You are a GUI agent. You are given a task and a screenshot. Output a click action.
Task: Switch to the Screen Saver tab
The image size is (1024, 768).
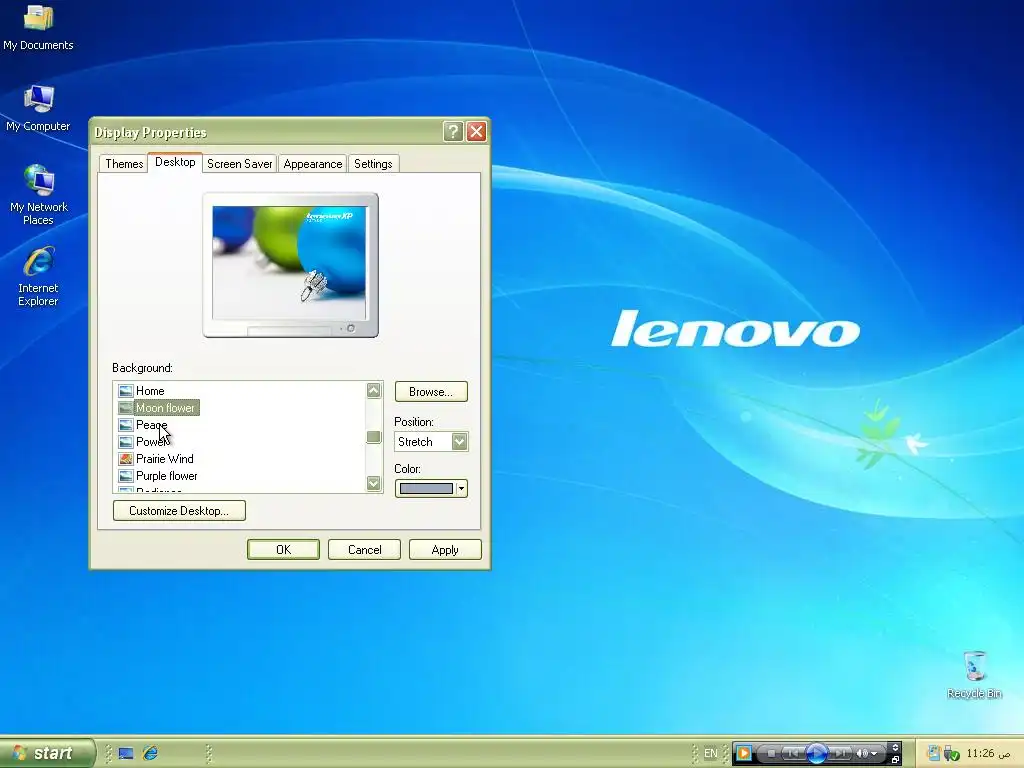[240, 164]
